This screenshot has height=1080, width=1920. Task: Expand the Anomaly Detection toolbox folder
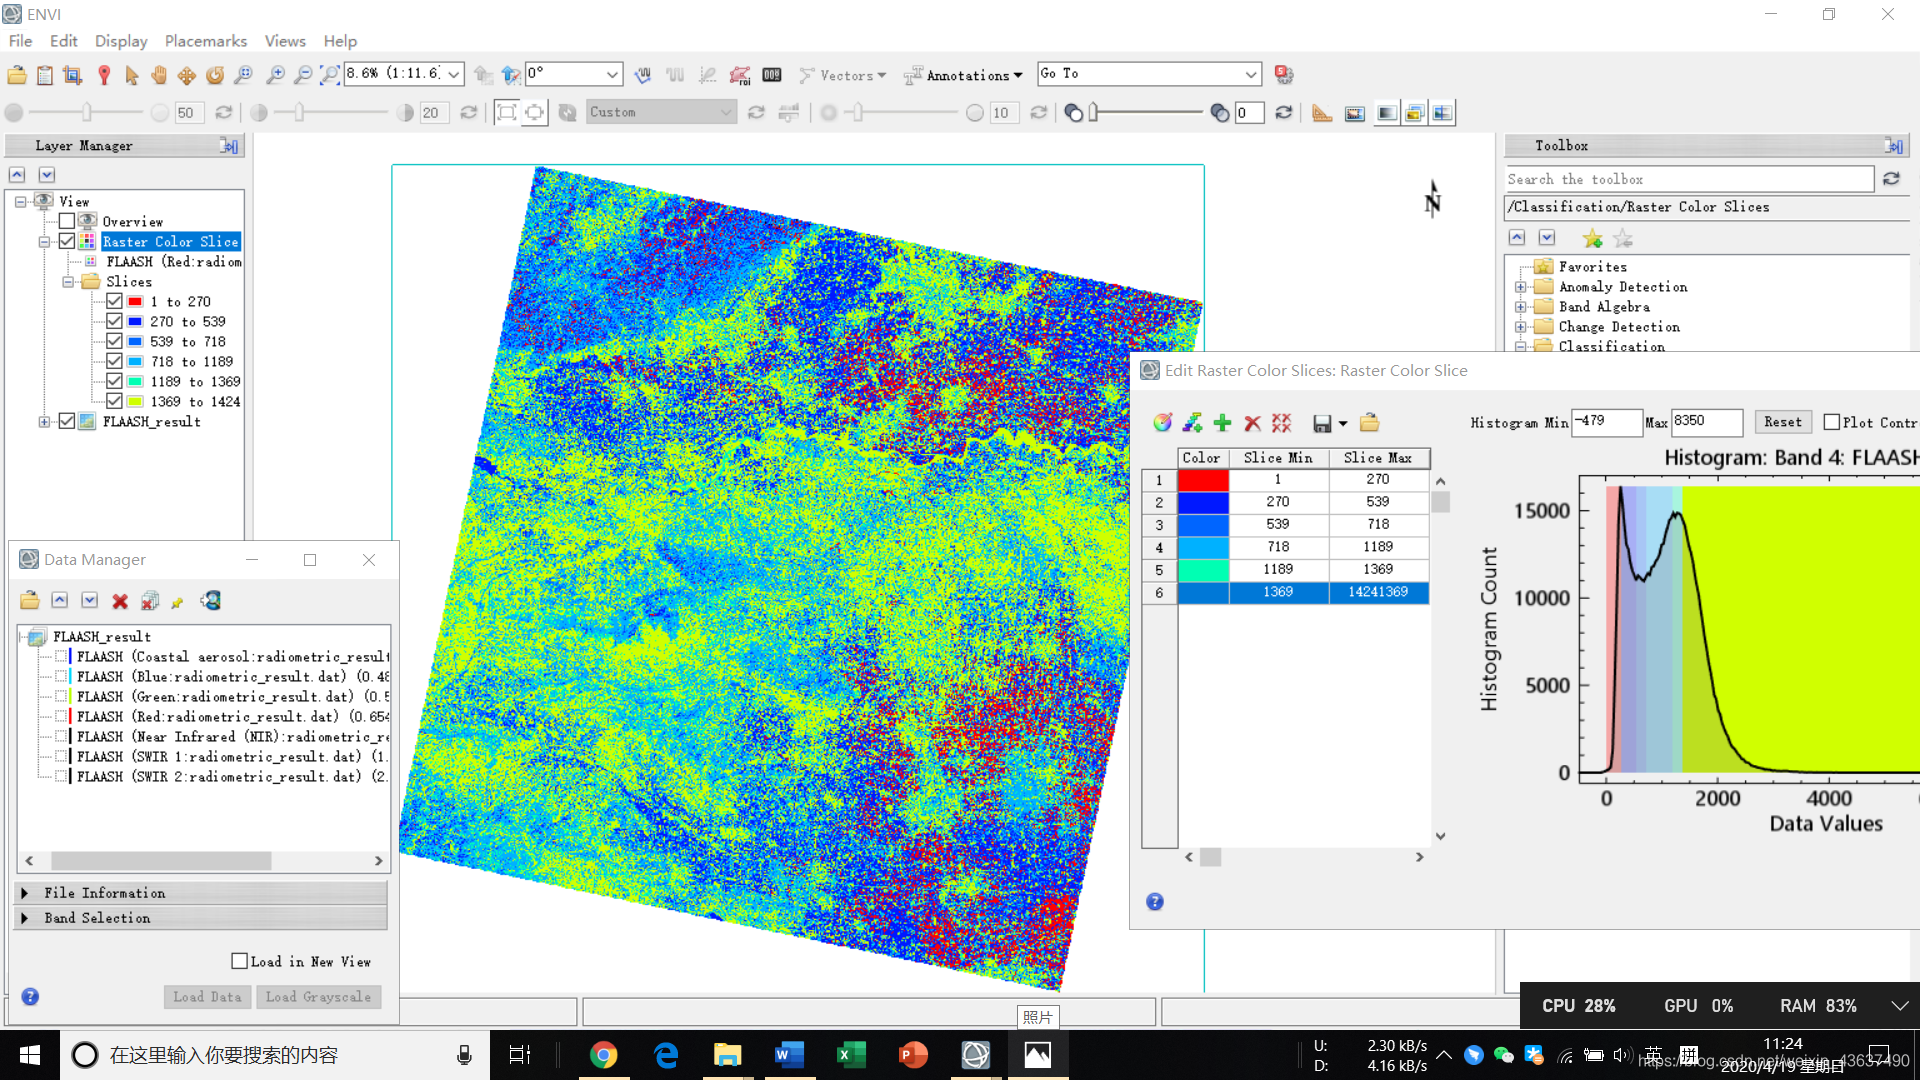[1521, 287]
